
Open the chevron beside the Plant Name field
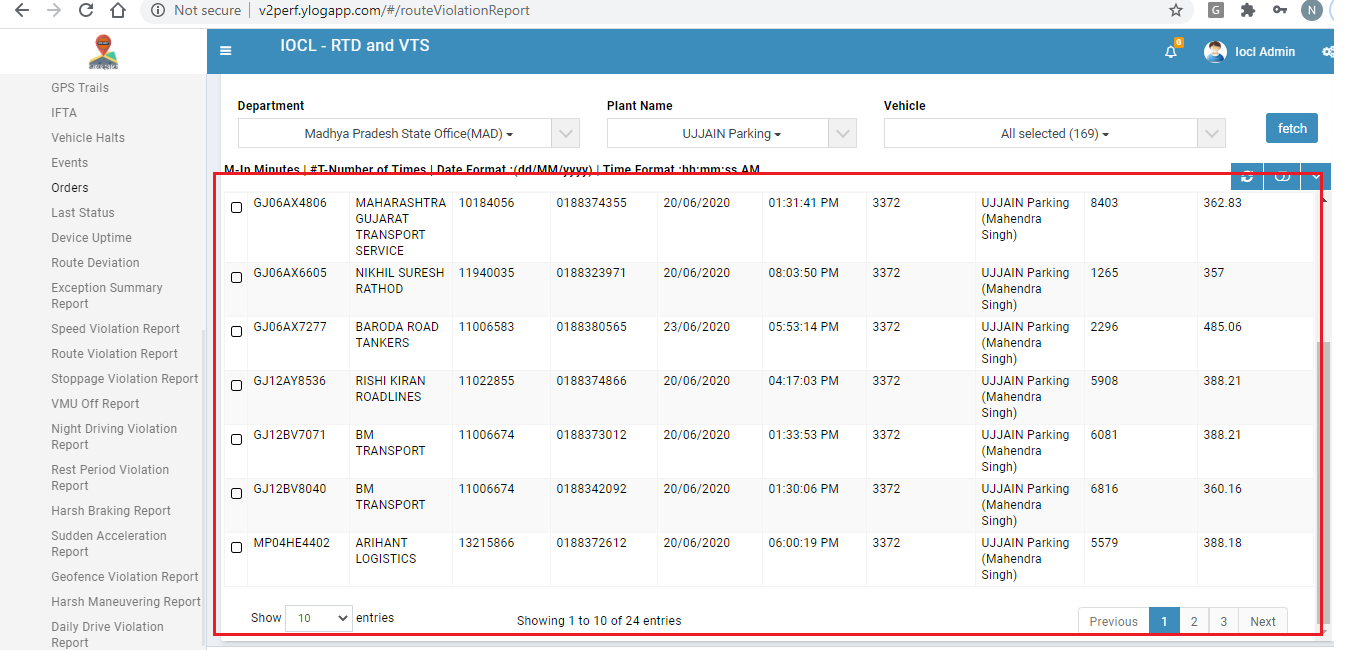click(x=843, y=133)
